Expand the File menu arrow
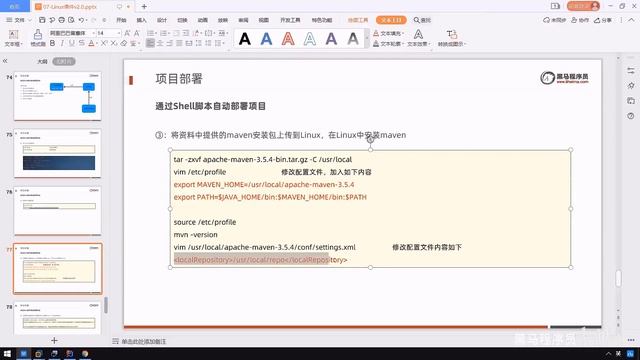This screenshot has width=640, height=360. (30, 20)
